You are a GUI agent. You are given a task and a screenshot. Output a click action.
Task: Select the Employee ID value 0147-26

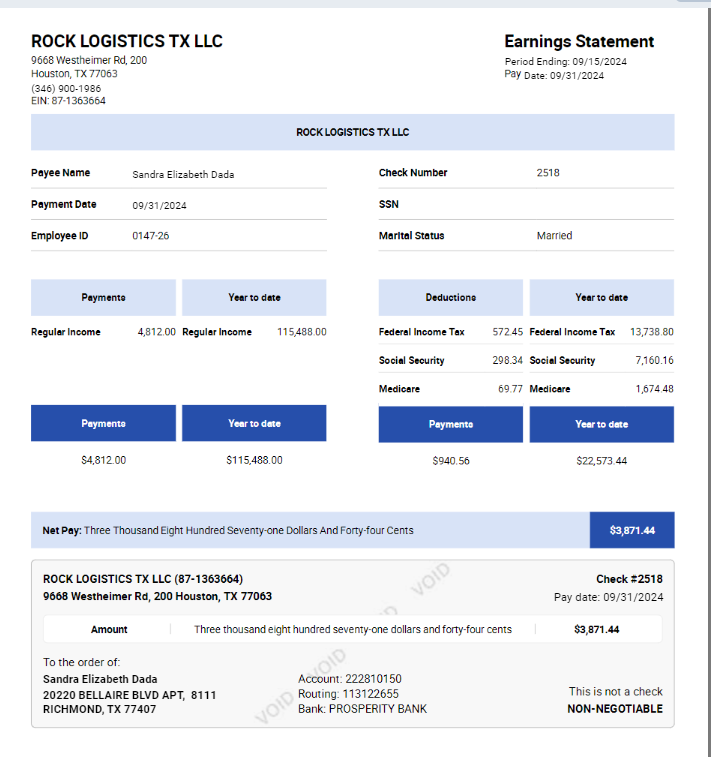click(151, 236)
